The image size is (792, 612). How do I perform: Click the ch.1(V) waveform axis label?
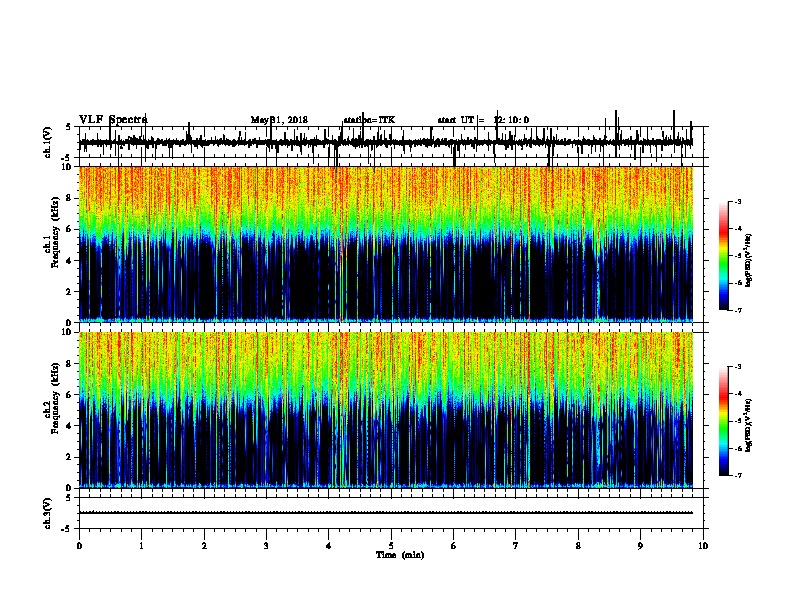click(x=47, y=142)
